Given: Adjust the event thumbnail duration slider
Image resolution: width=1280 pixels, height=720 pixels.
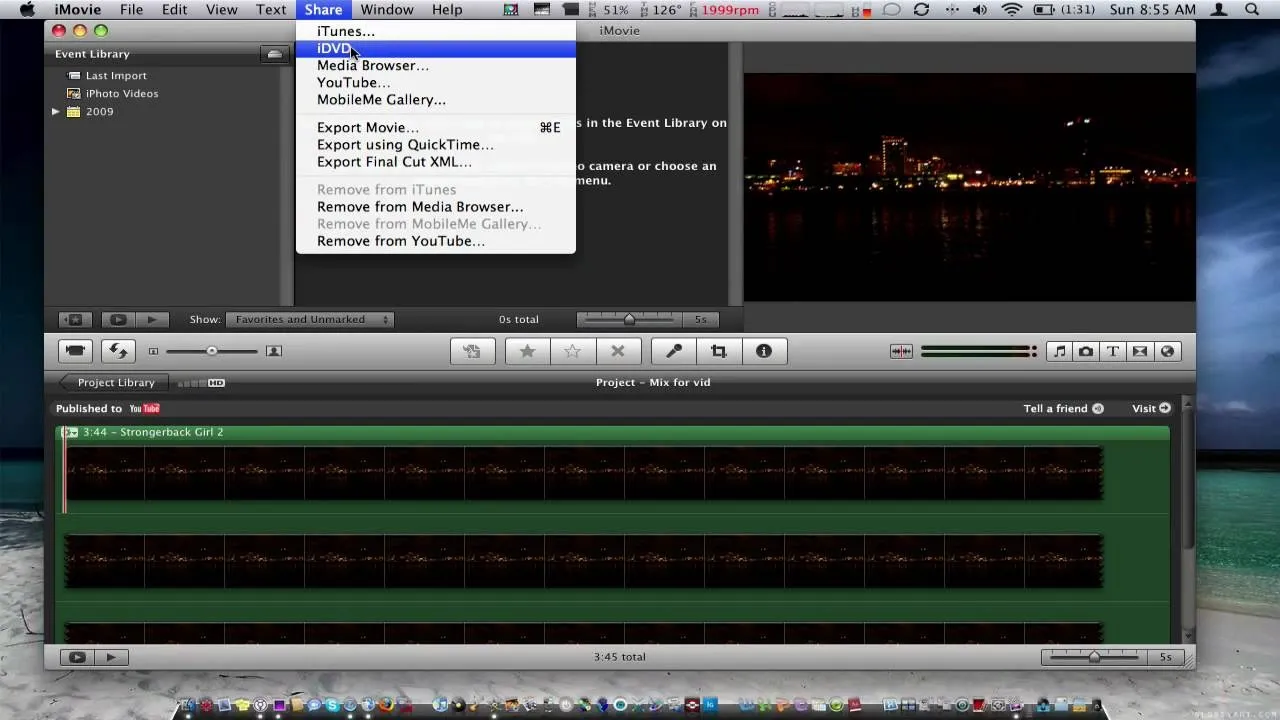Looking at the screenshot, I should (629, 319).
